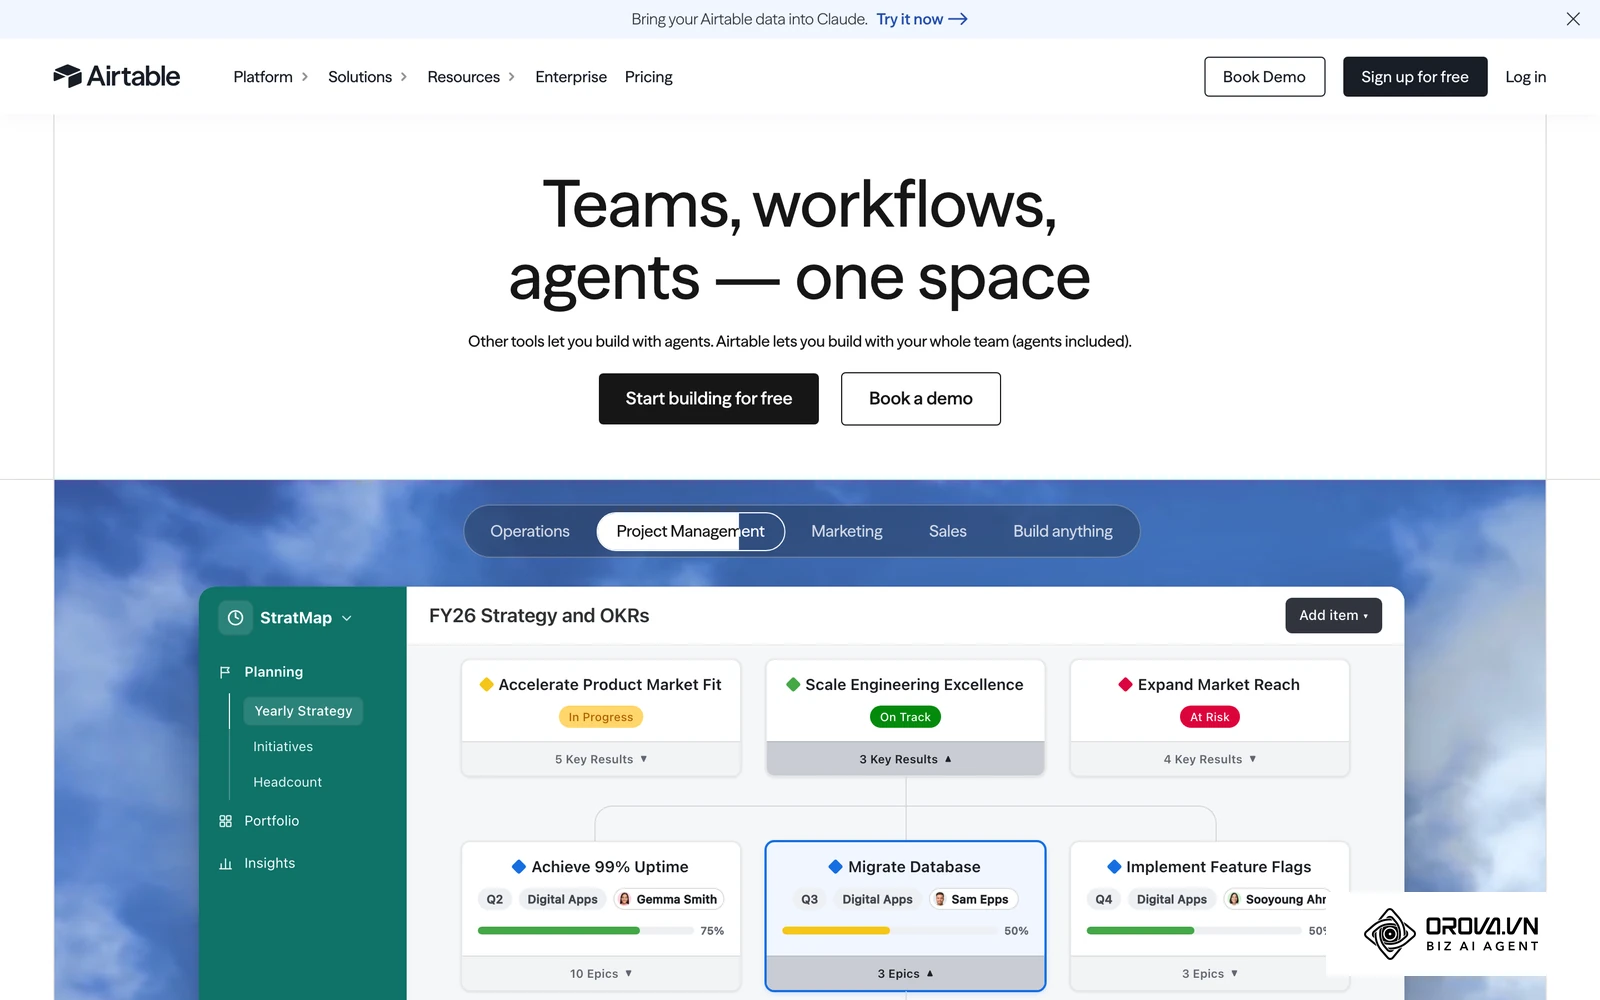Expand 10 Epics under Achieve 99% Uptime
This screenshot has height=1000, width=1600.
(x=601, y=973)
